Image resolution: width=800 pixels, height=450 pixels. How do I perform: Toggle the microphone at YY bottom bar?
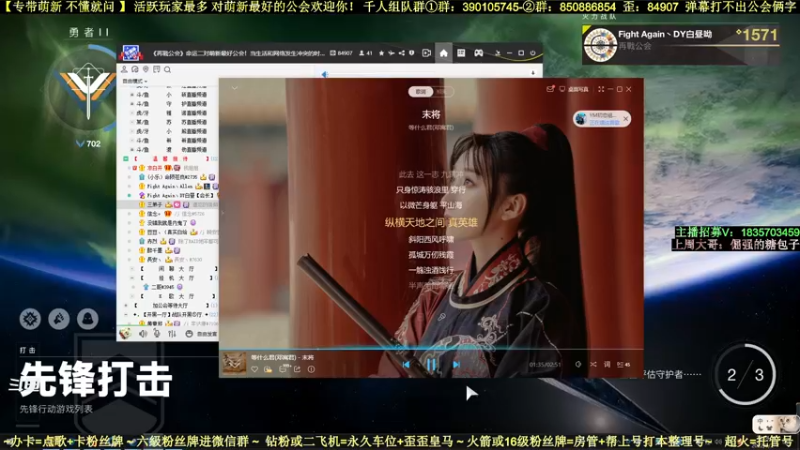[157, 334]
